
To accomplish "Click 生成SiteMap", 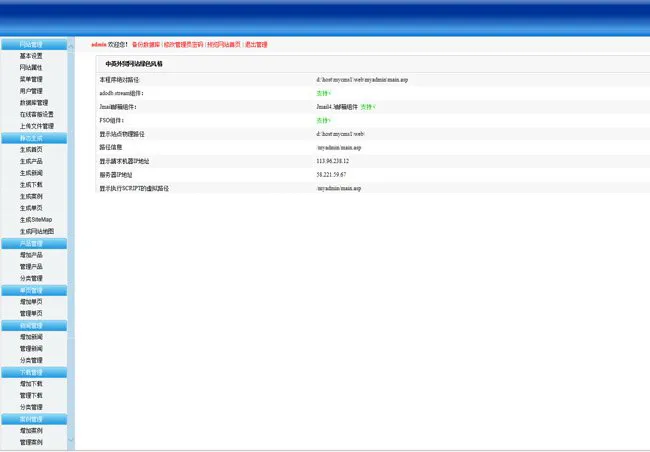I will 36,219.
